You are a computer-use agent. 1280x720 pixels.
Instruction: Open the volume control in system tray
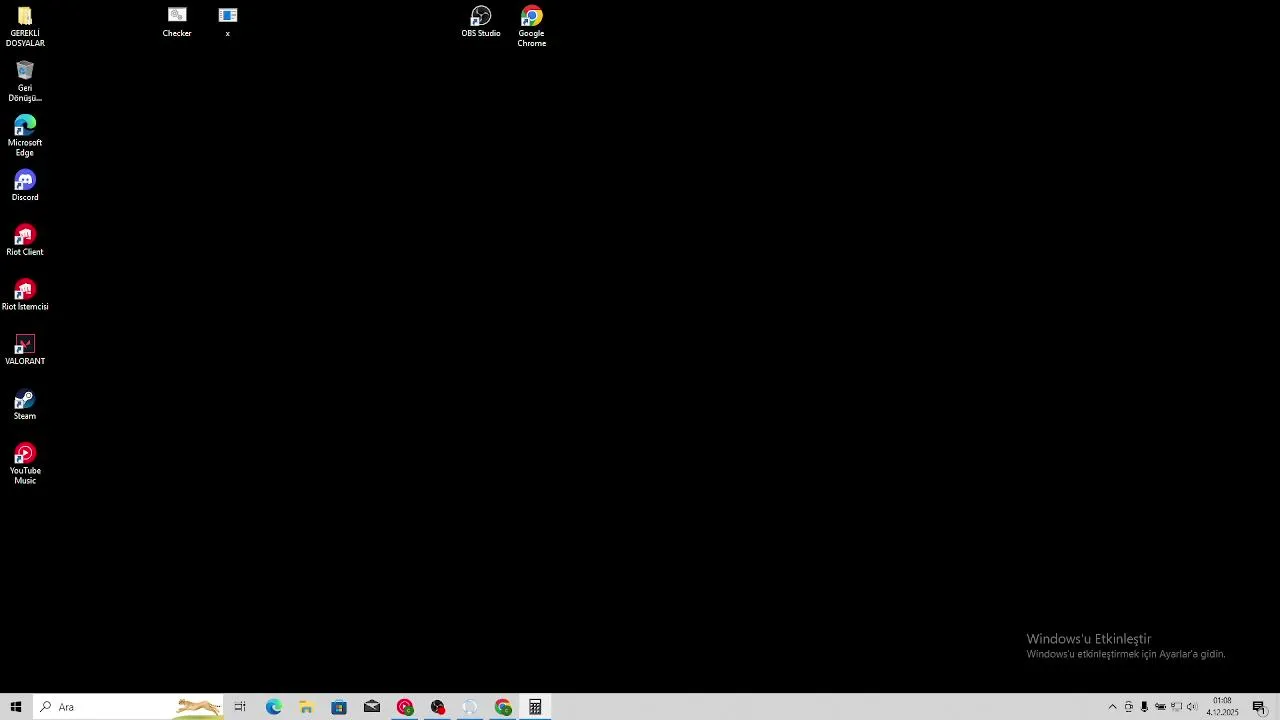[1192, 707]
